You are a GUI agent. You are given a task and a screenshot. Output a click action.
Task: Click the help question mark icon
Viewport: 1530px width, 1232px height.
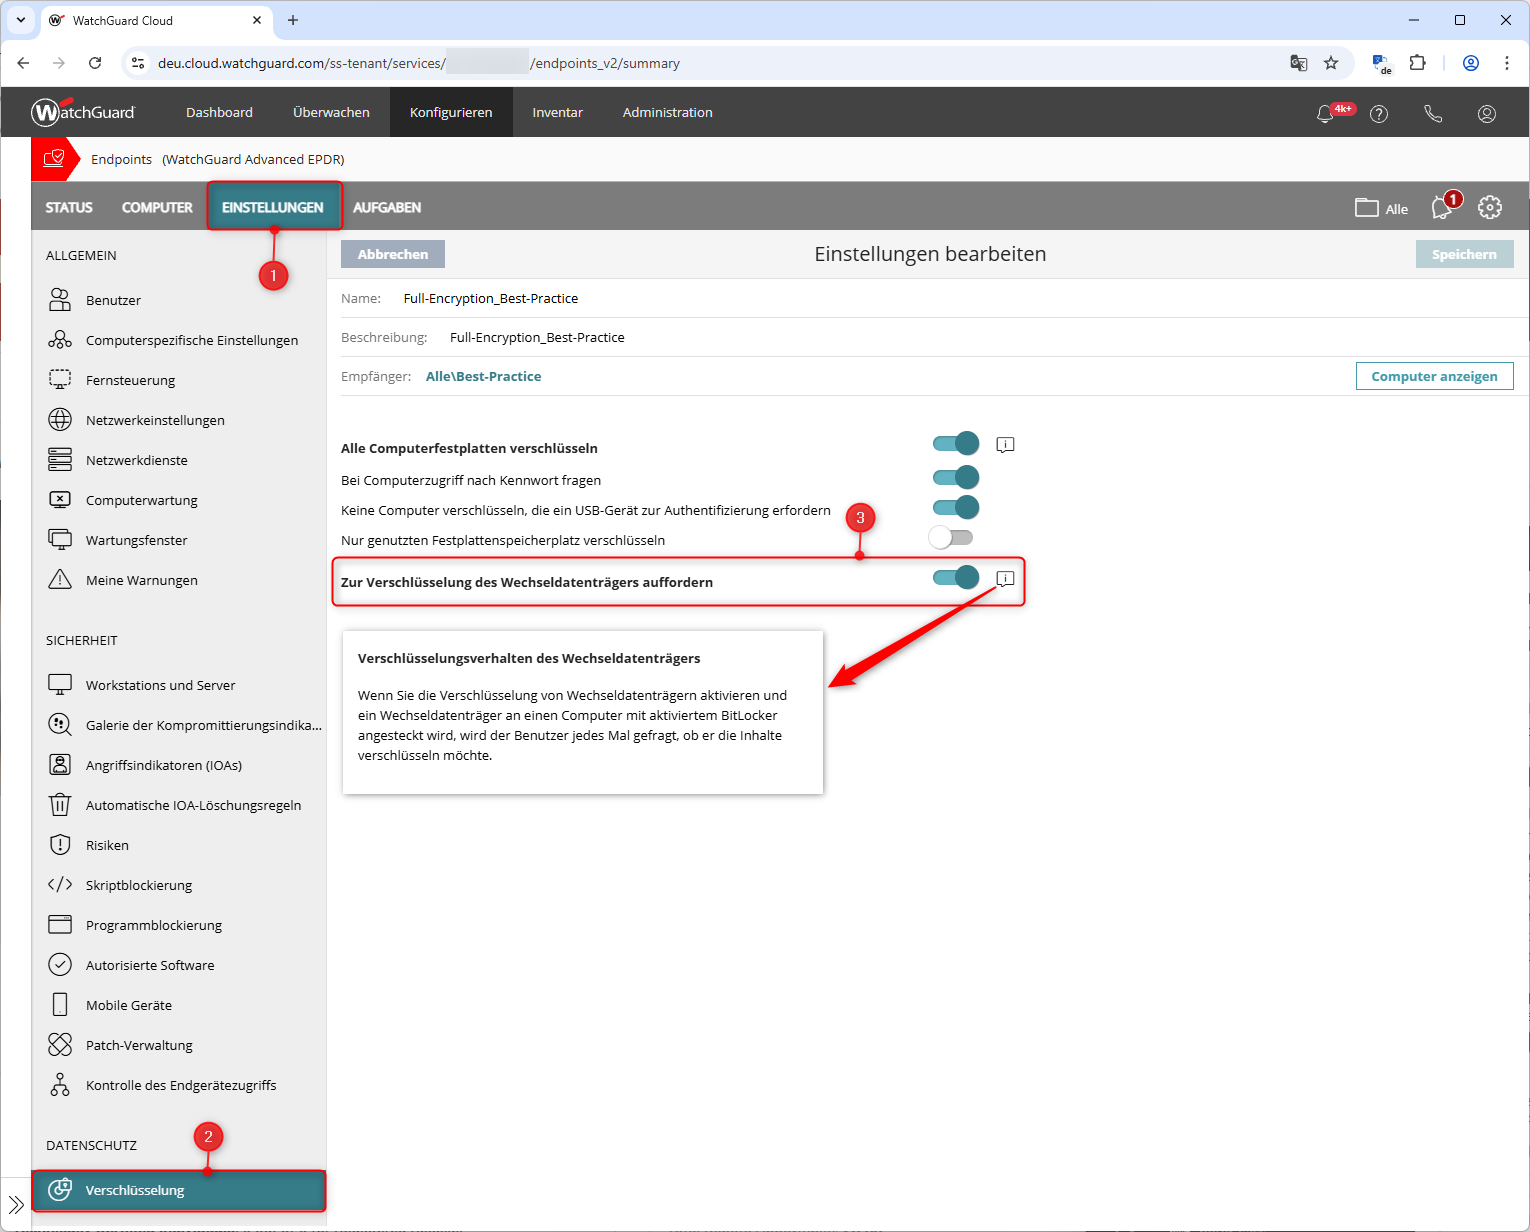click(1379, 114)
